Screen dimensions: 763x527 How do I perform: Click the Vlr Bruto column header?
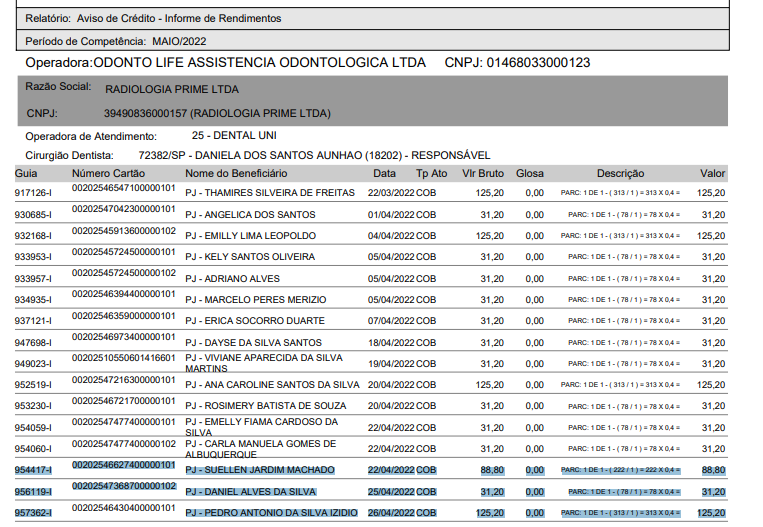tap(482, 174)
